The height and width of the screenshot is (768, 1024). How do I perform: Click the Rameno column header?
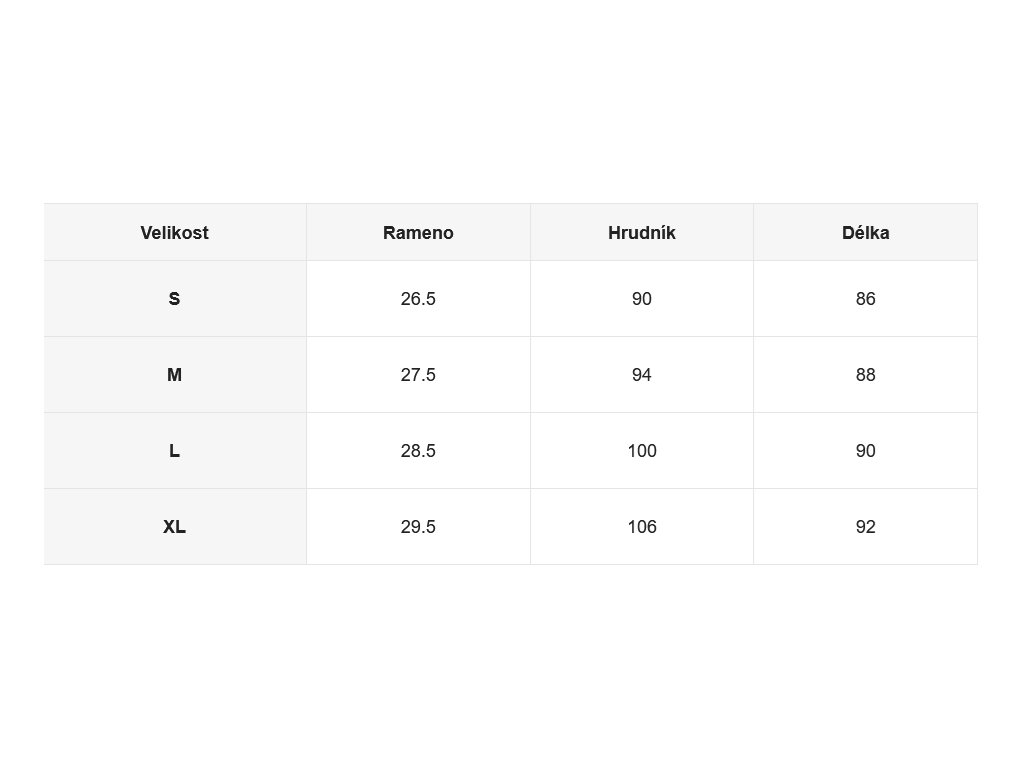(418, 232)
